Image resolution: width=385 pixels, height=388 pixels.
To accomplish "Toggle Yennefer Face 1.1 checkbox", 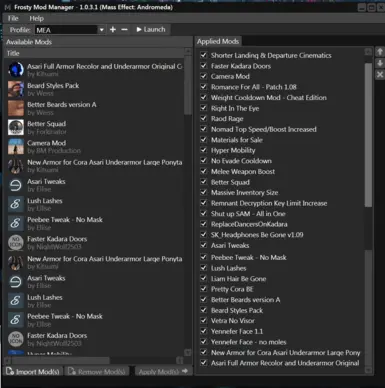I will coord(203,331).
